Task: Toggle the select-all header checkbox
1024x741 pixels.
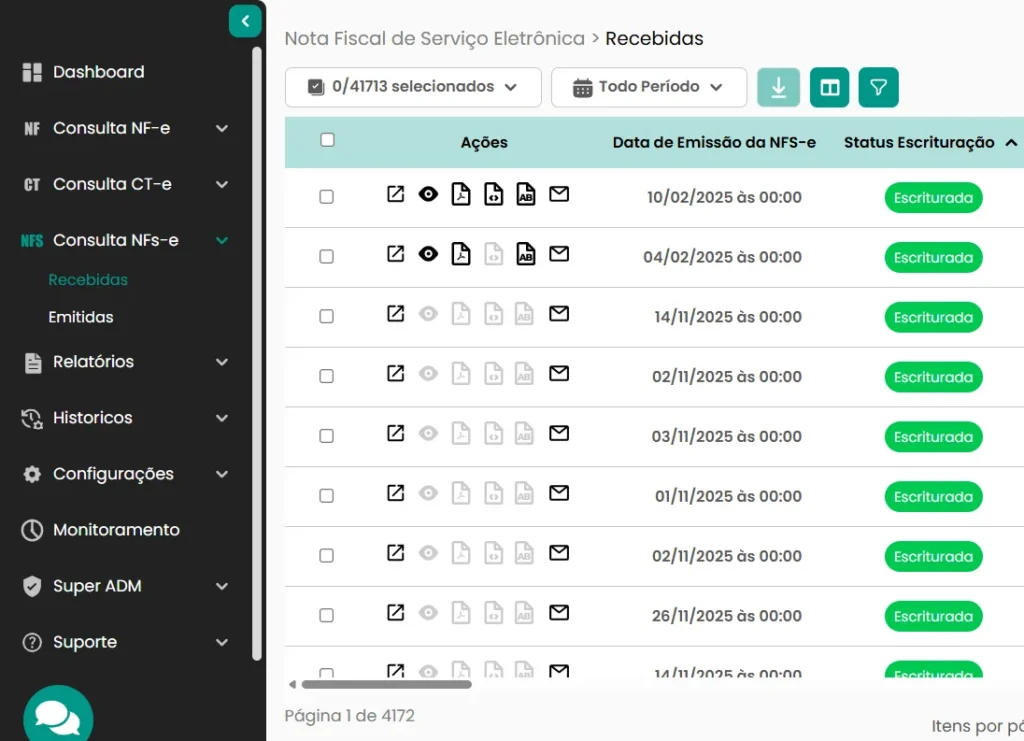Action: (327, 140)
